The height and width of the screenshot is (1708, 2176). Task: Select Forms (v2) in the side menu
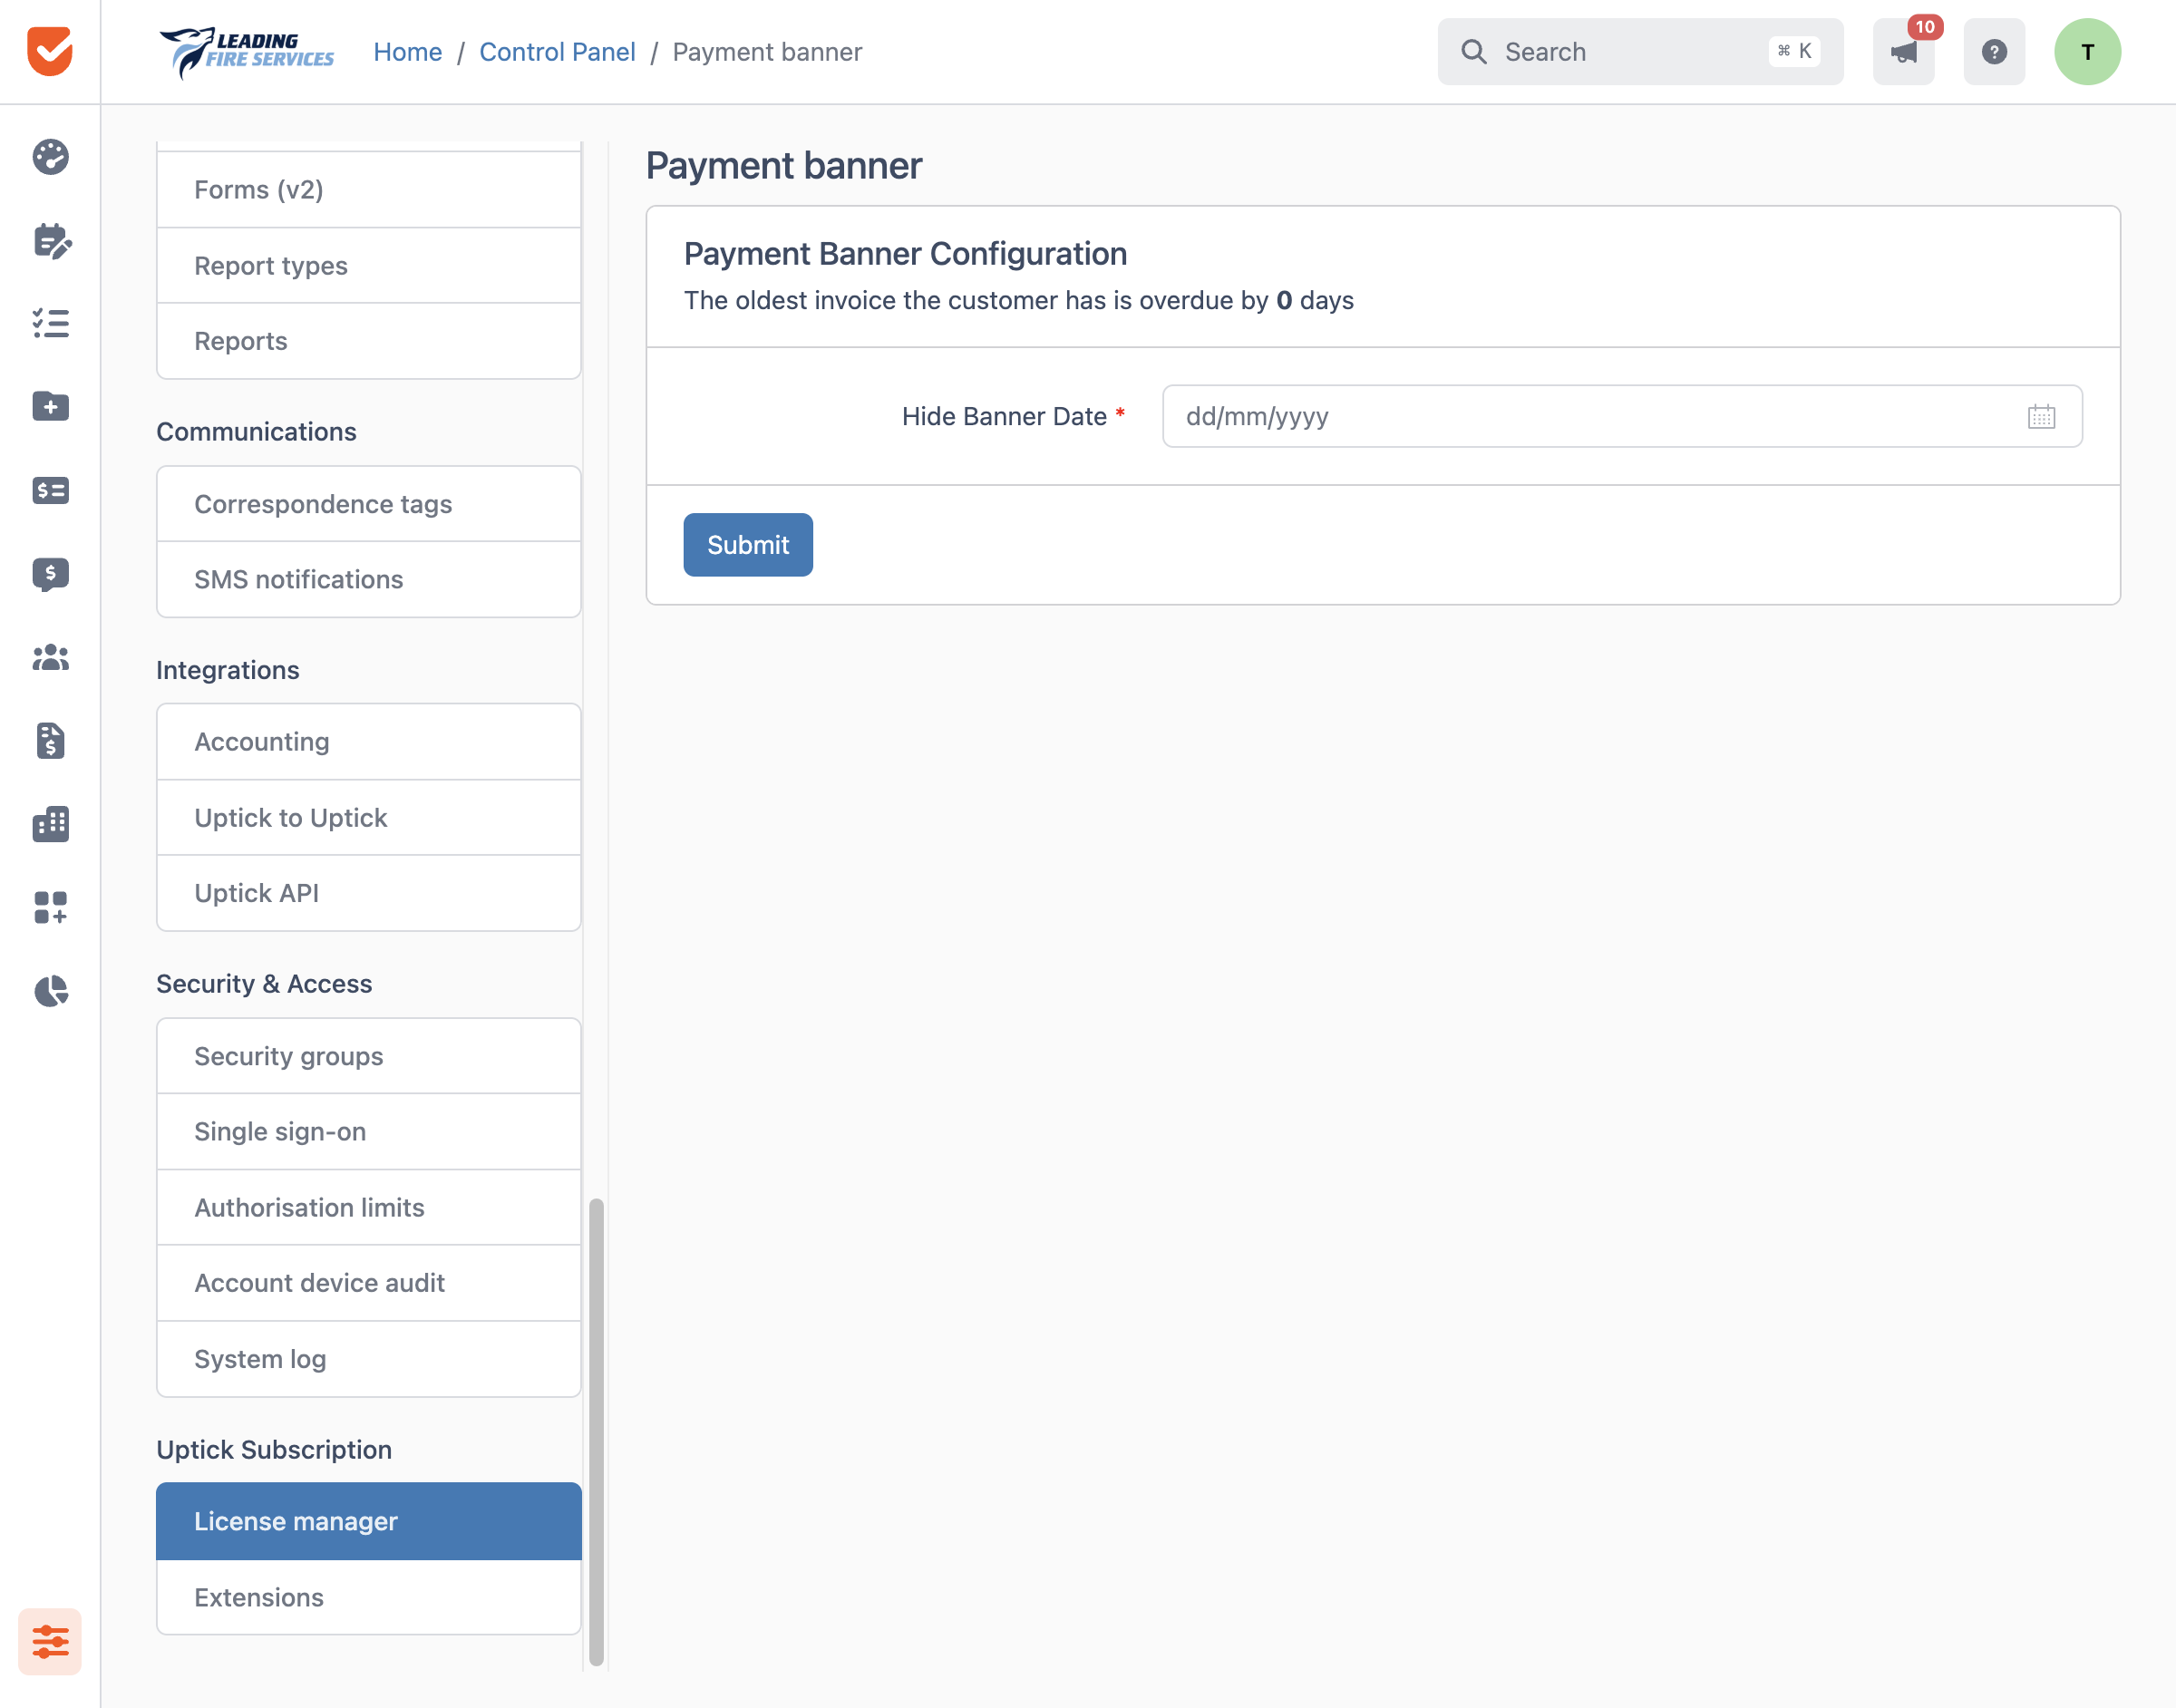coord(369,189)
